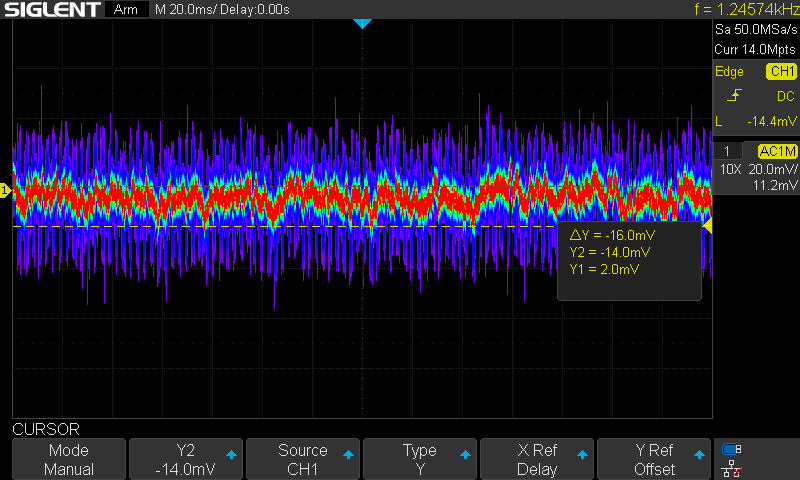Viewport: 800px width, 480px height.
Task: Open X Ref Delay softkey
Action: point(537,459)
